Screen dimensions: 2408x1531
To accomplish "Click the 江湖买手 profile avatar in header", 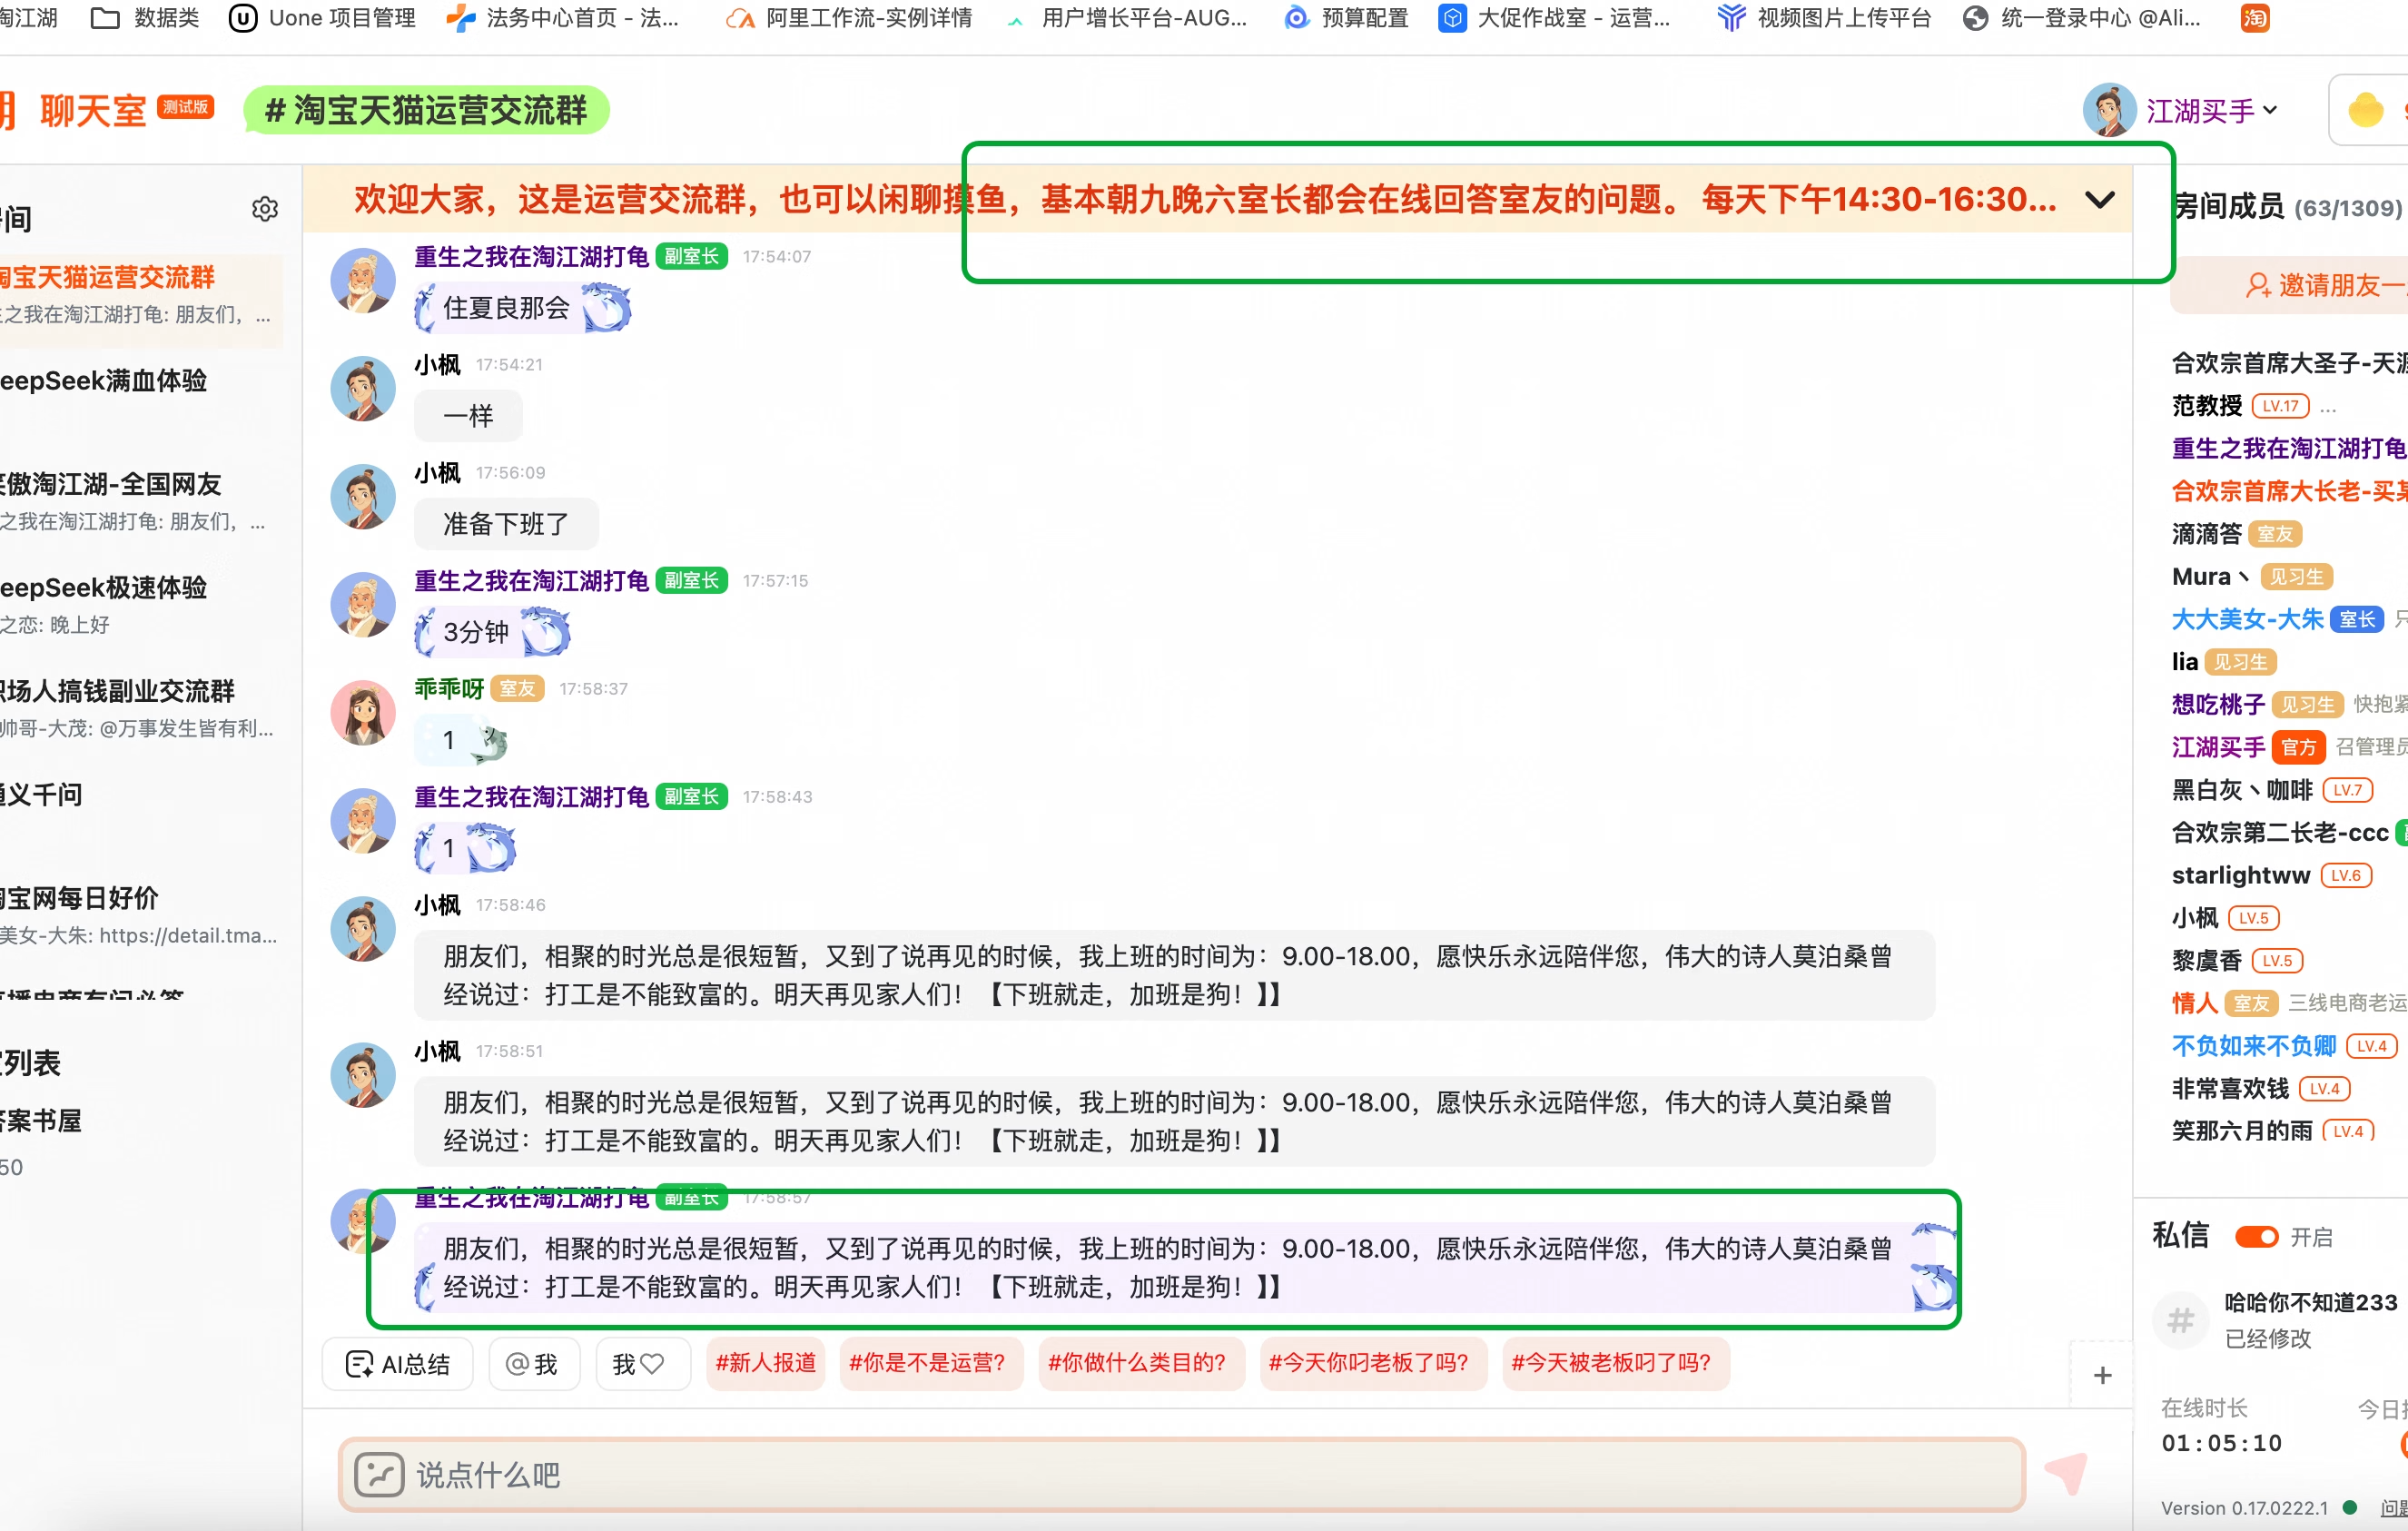I will click(x=2109, y=110).
